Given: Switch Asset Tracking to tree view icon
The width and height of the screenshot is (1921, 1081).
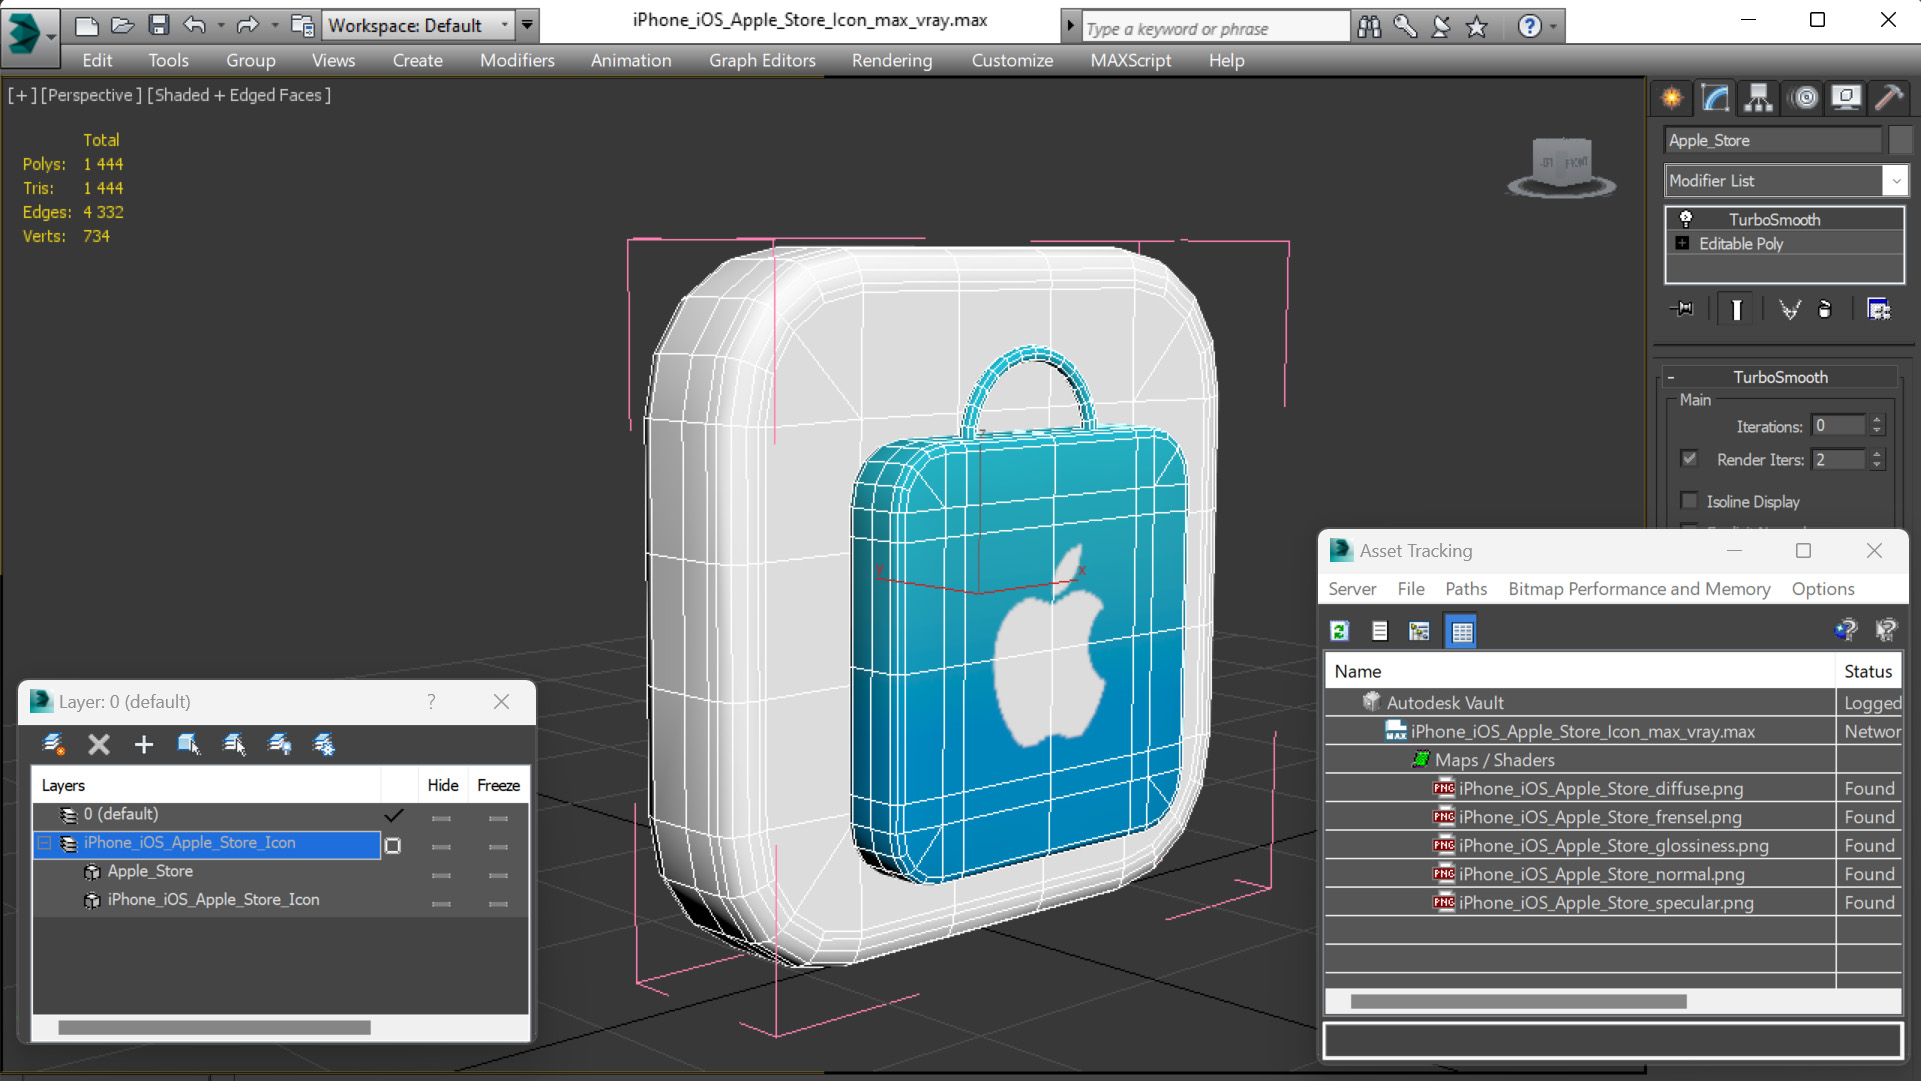Looking at the screenshot, I should tap(1419, 631).
